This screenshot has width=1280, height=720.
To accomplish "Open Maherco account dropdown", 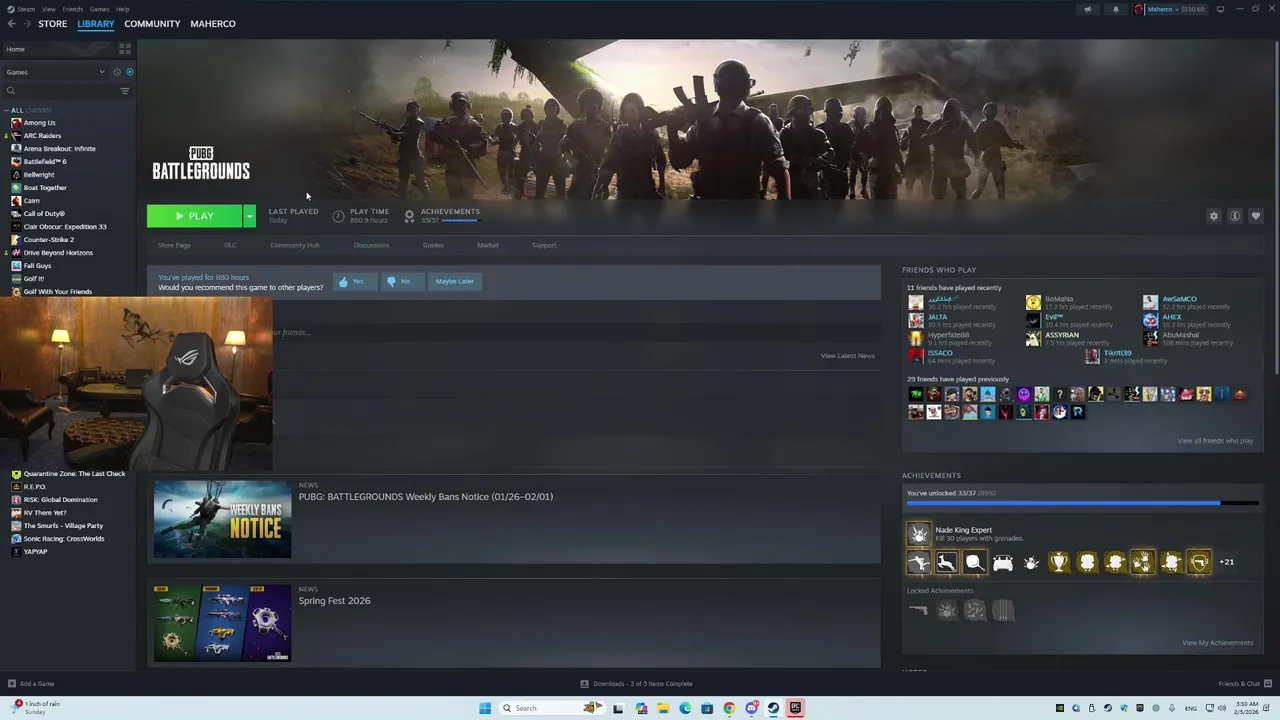I will (1171, 9).
